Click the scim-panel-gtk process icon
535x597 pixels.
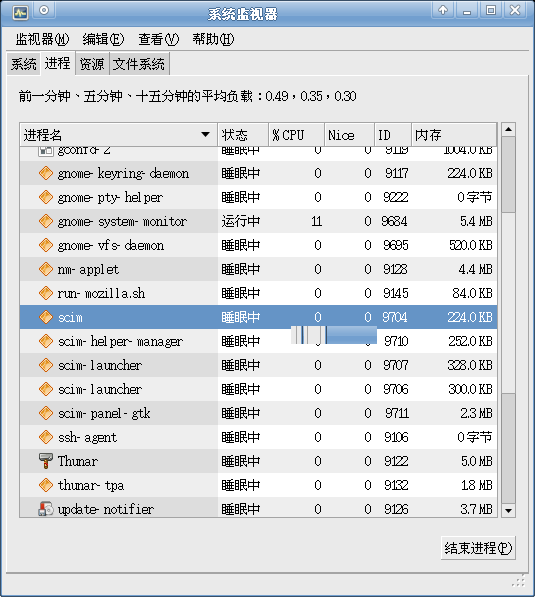click(46, 413)
